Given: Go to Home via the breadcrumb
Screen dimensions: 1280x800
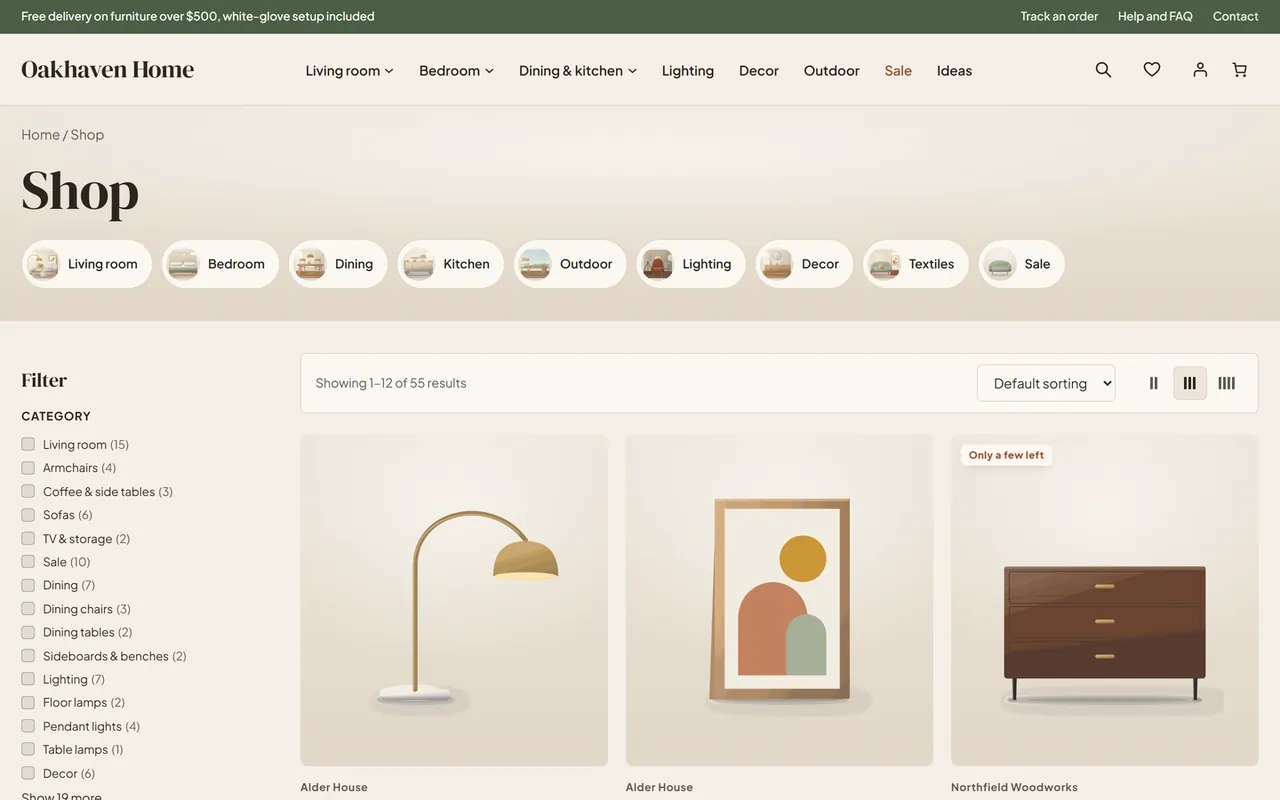Looking at the screenshot, I should [x=40, y=135].
